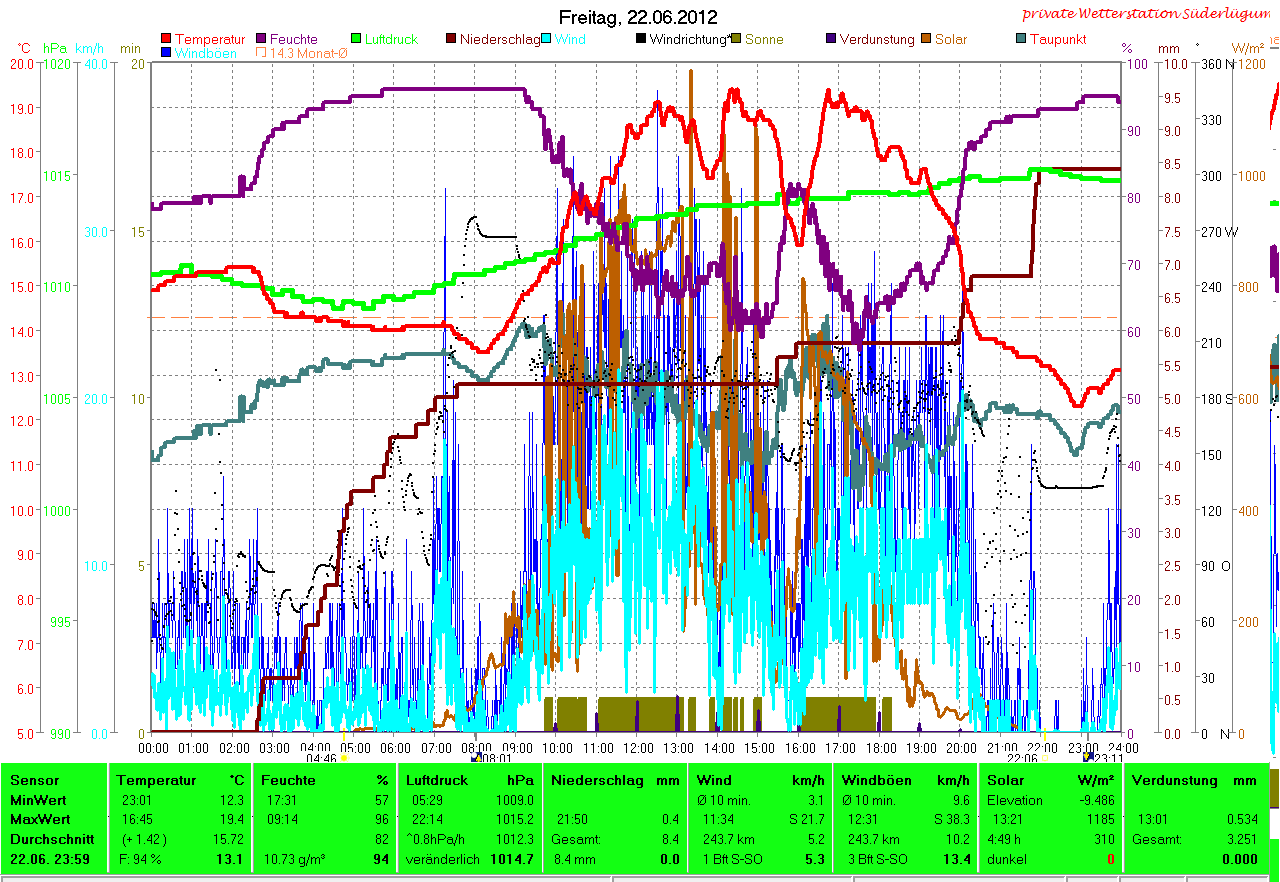Click the olive Sonne legend square
The width and height of the screenshot is (1280, 882).
[736, 40]
